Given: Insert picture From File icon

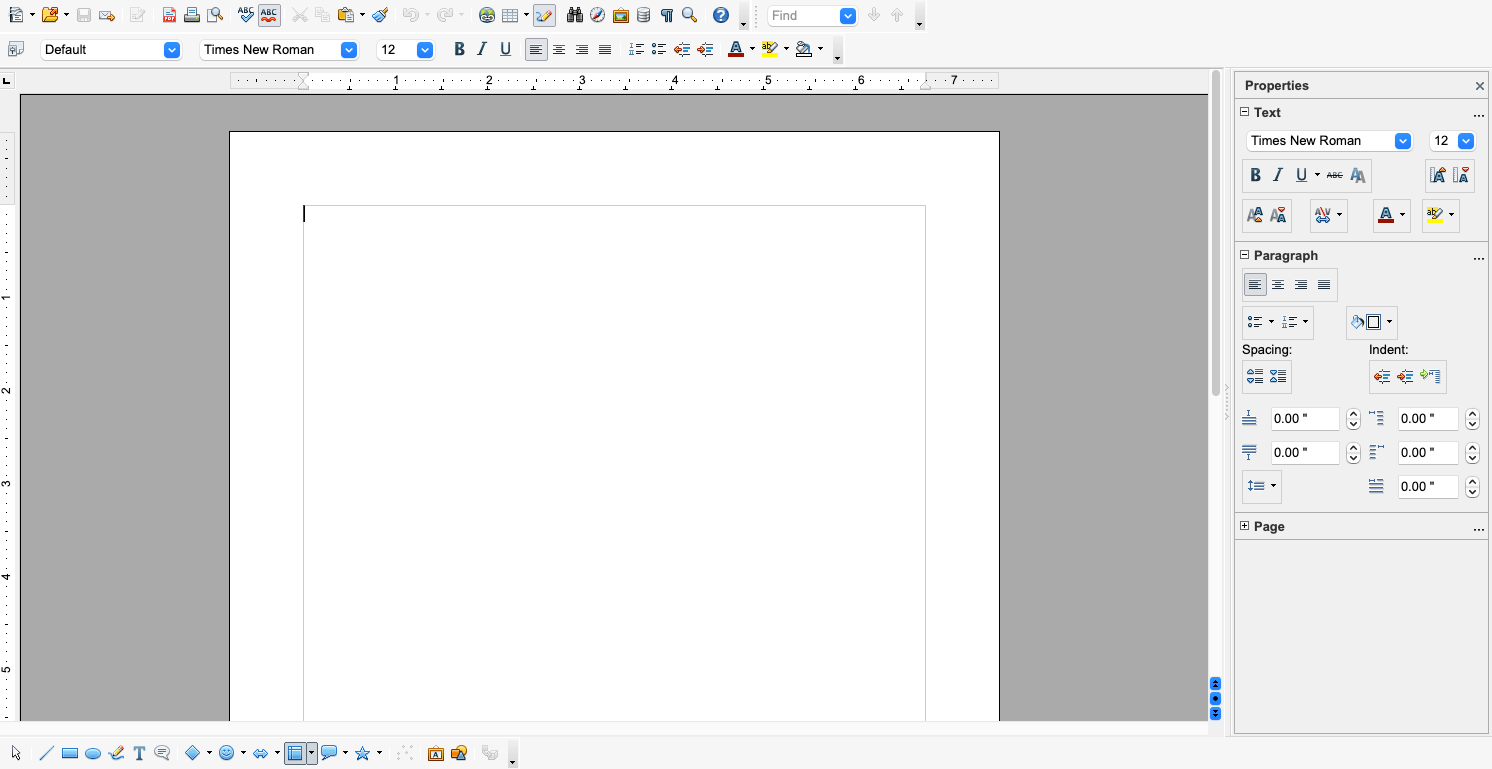Looking at the screenshot, I should point(459,753).
